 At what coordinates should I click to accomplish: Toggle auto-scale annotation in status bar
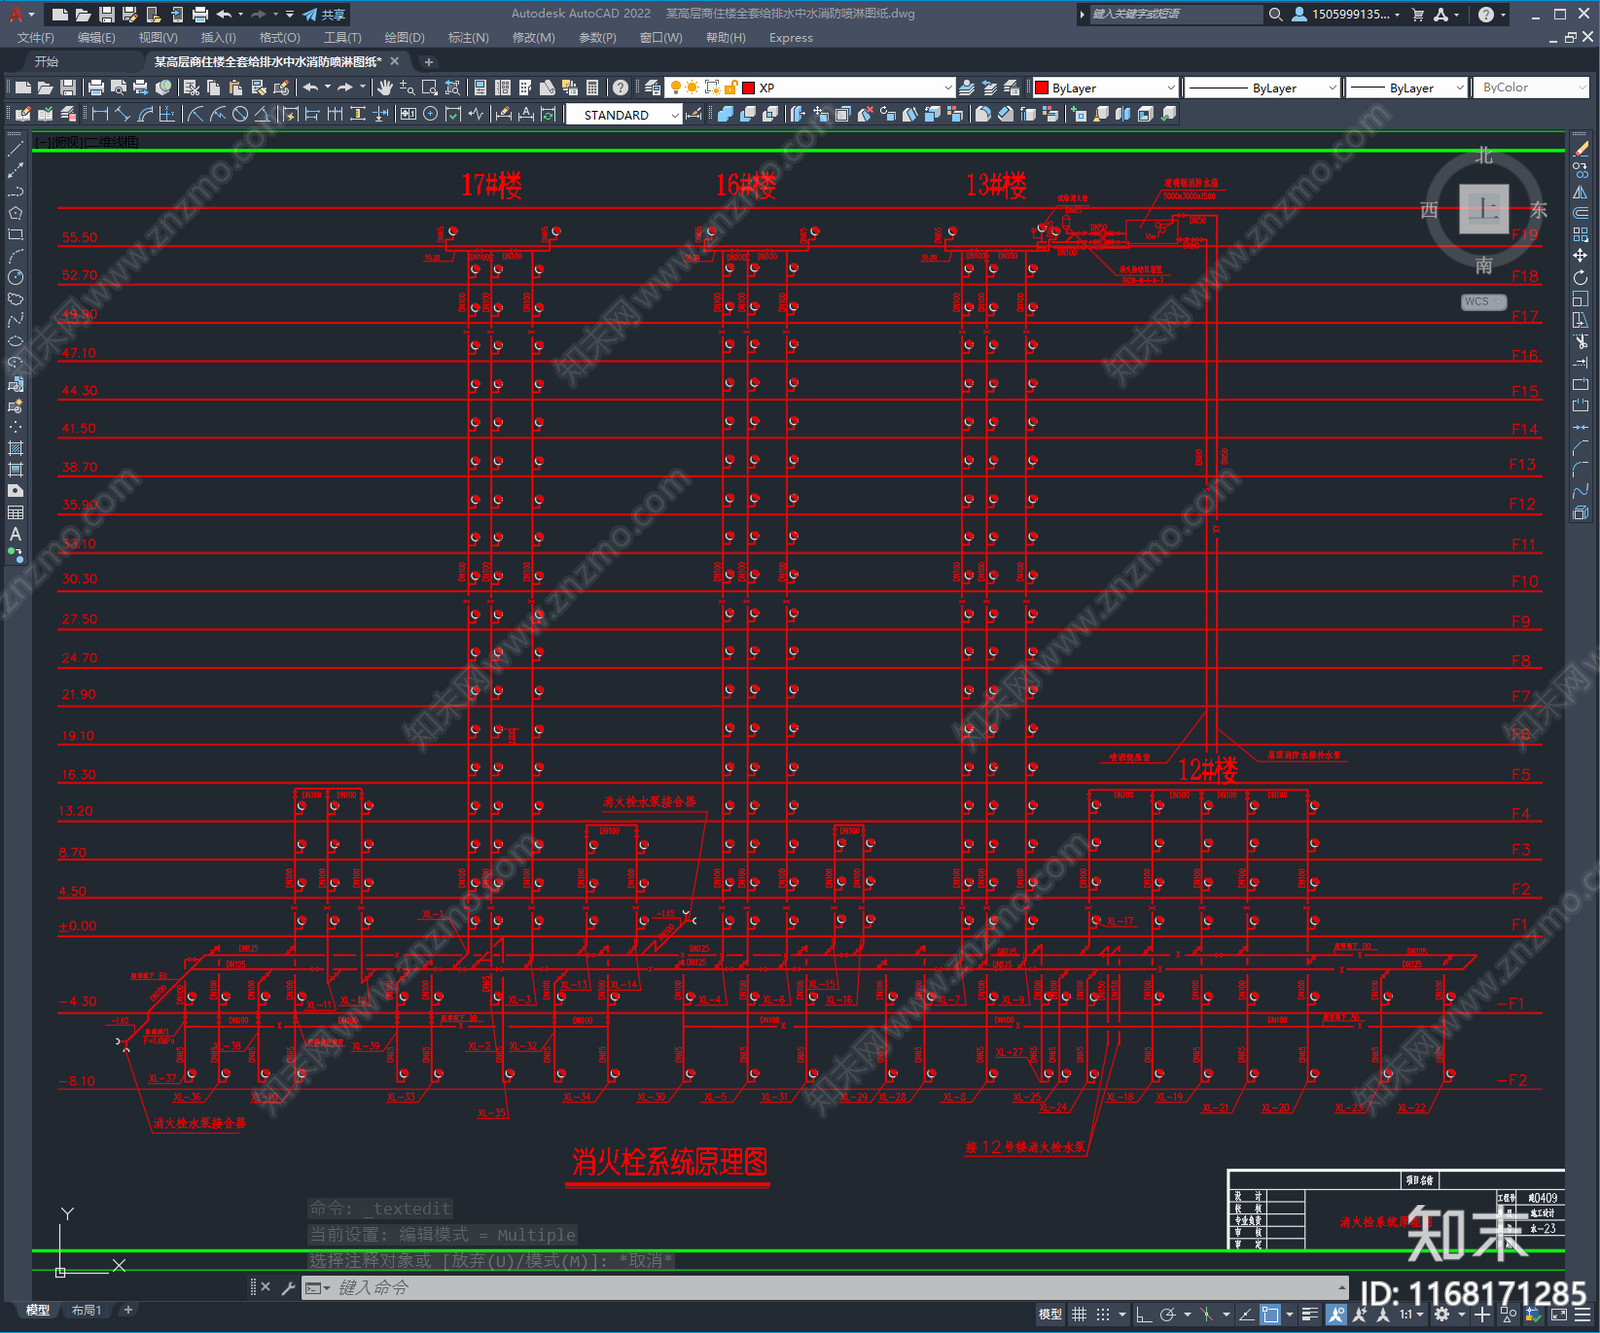coord(1360,1314)
